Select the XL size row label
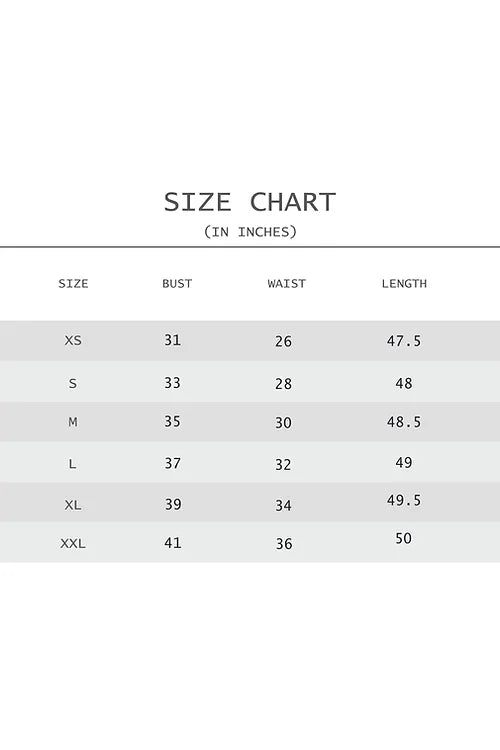The image size is (500, 750). (x=73, y=505)
